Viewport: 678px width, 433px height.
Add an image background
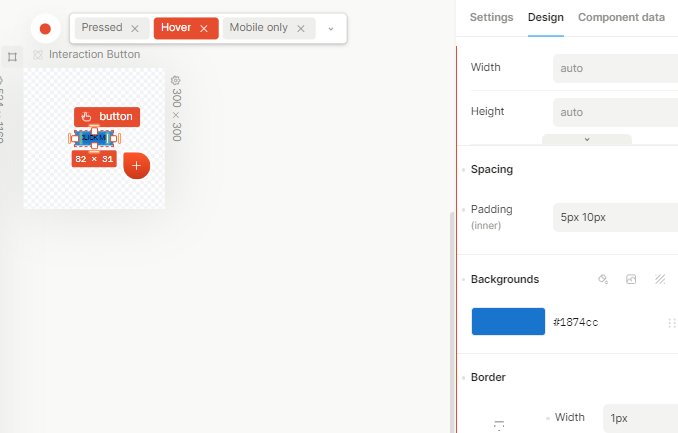coord(631,280)
